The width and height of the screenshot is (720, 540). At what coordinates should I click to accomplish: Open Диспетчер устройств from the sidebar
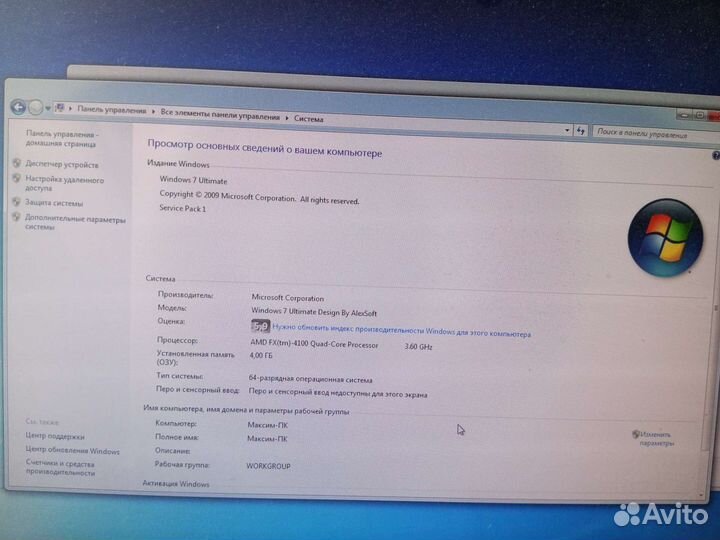[x=61, y=164]
